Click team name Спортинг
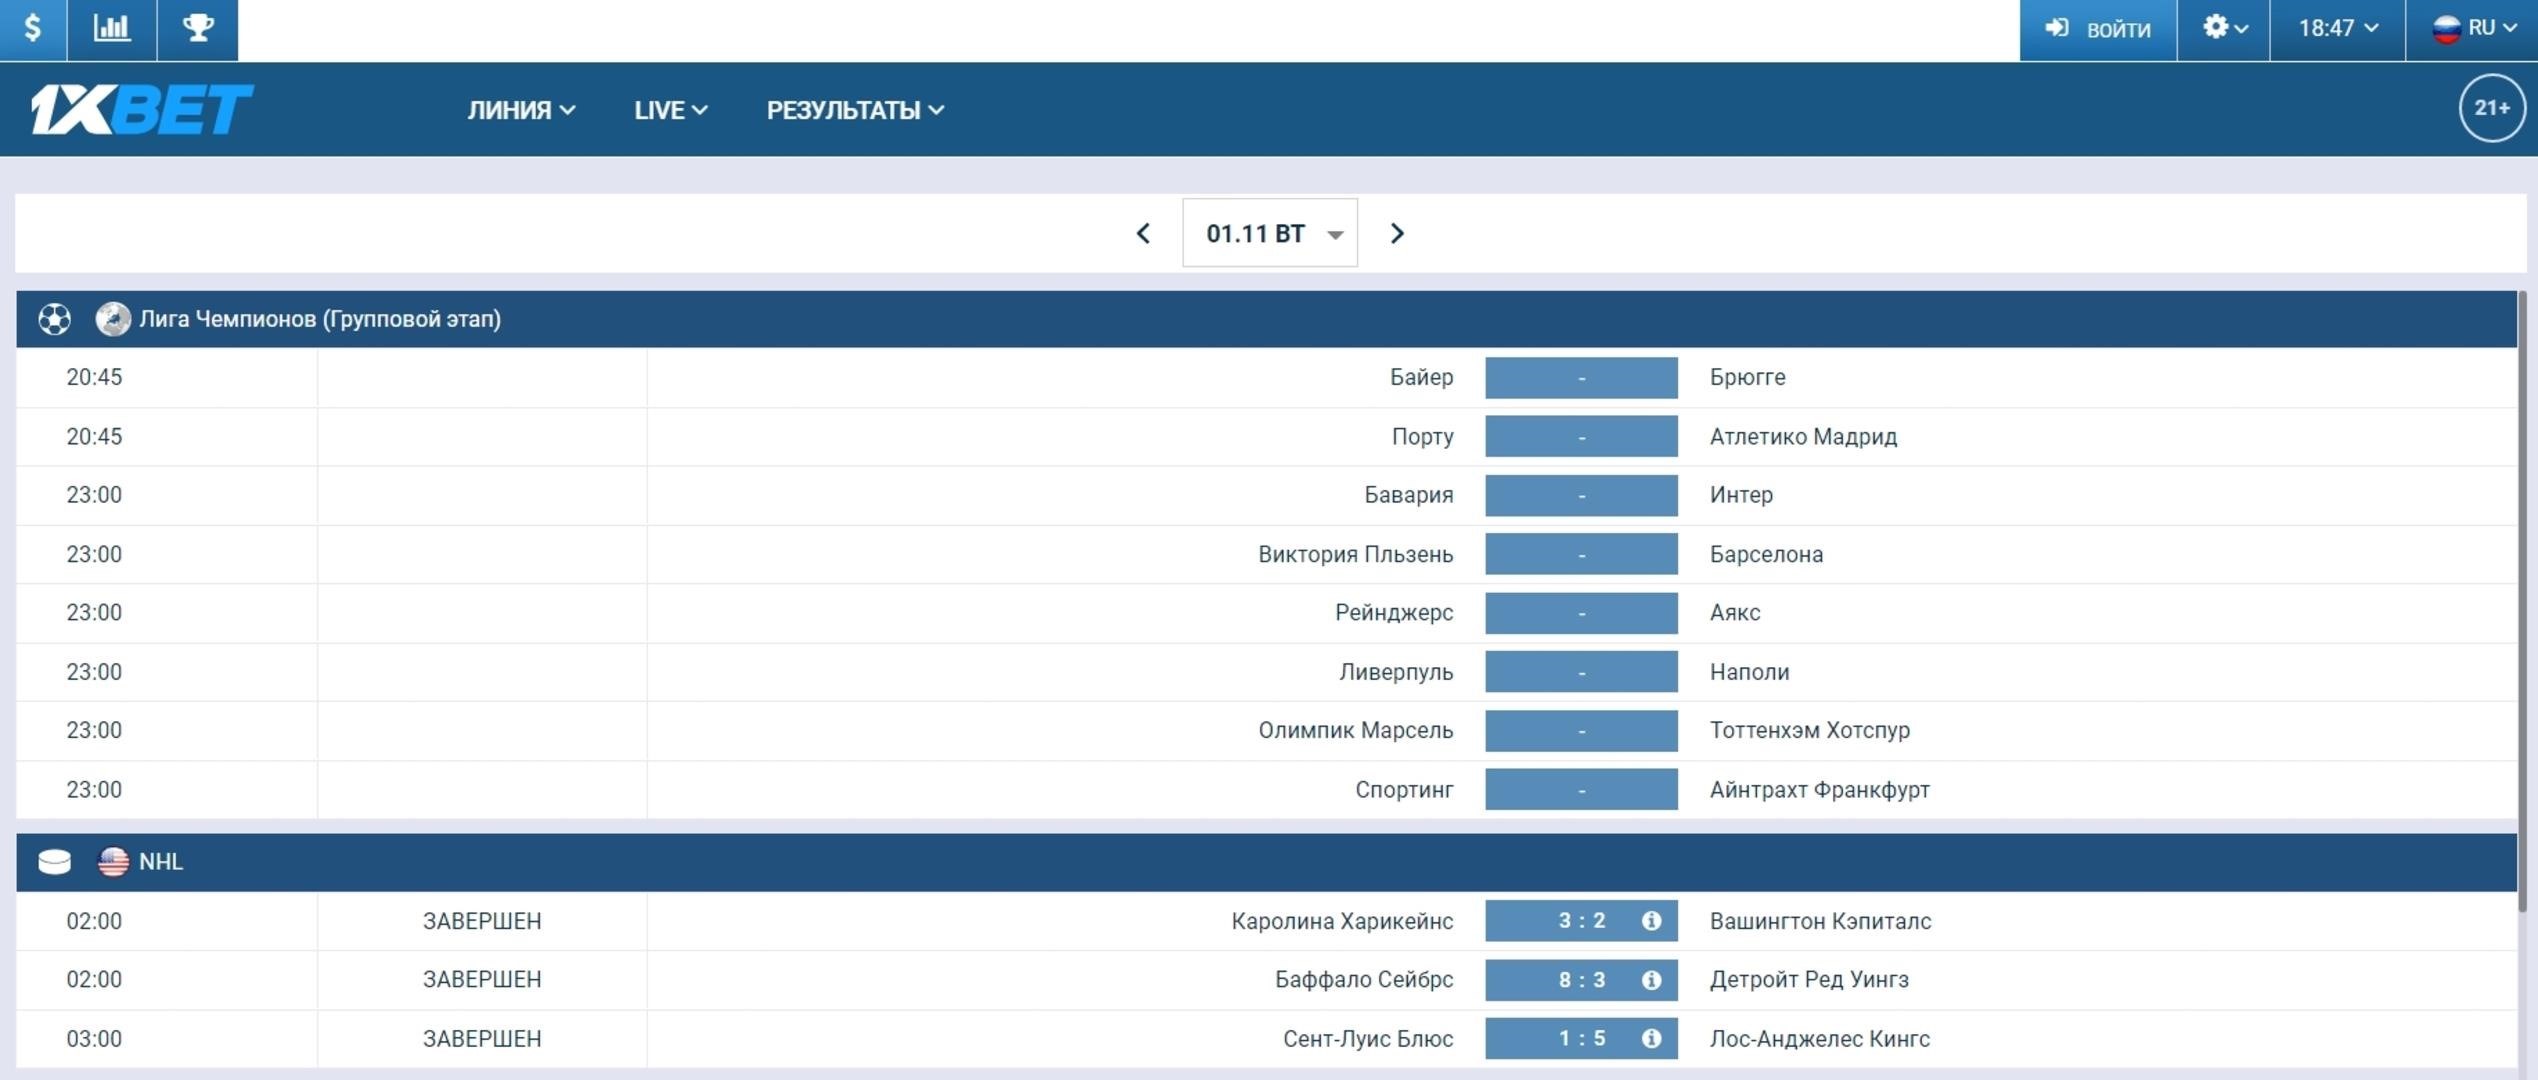 pos(1404,789)
